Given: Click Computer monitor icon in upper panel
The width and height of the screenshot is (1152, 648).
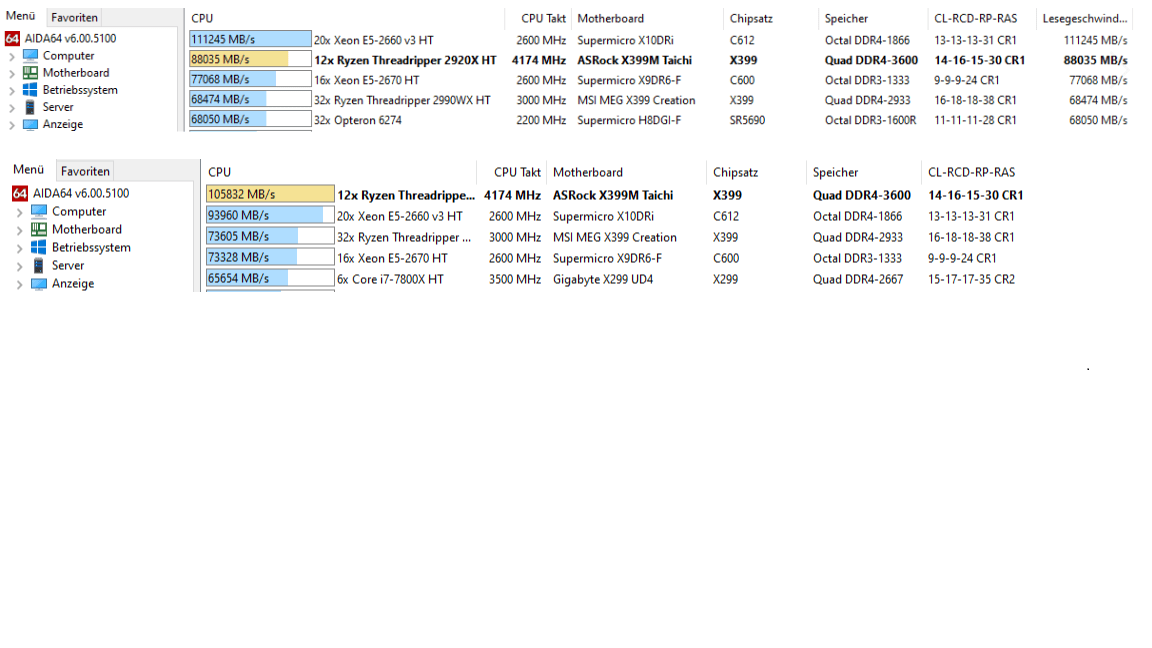Looking at the screenshot, I should [30, 55].
